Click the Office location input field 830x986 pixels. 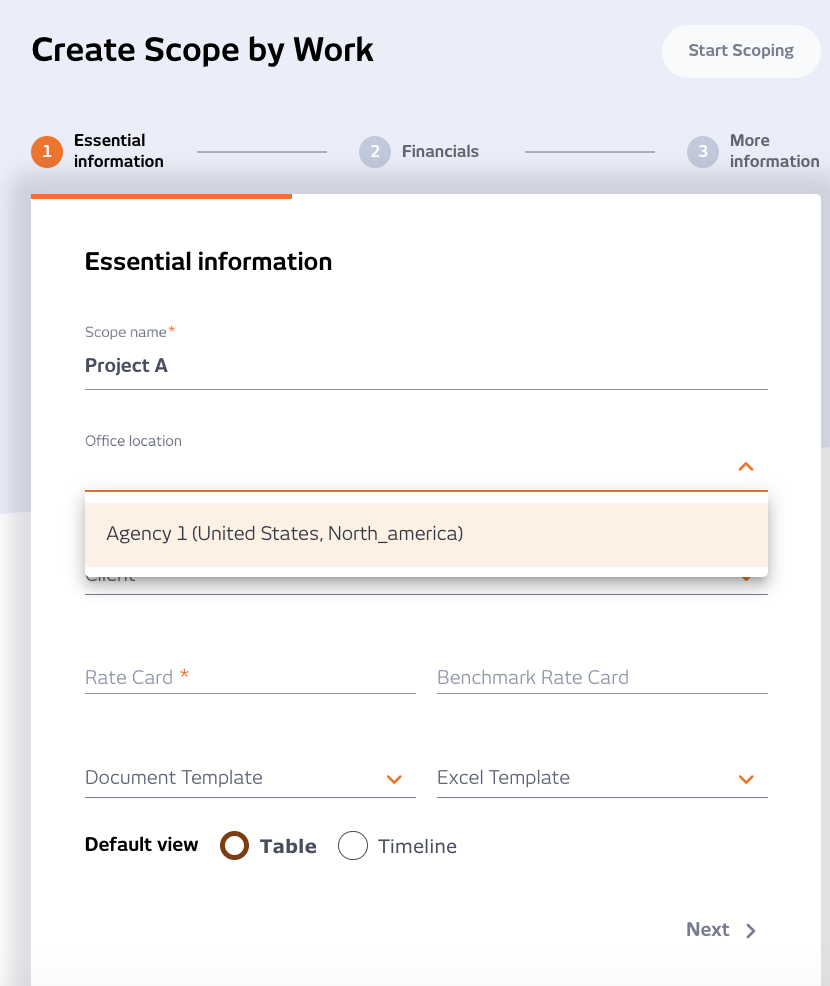click(x=405, y=468)
